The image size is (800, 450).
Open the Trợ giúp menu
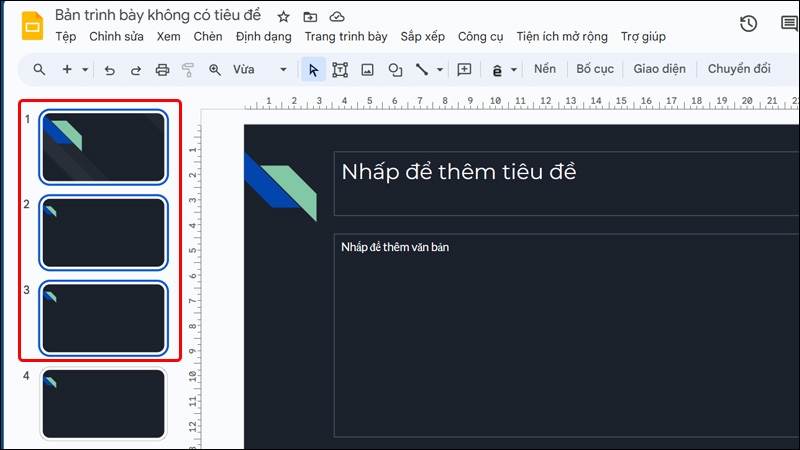[643, 37]
